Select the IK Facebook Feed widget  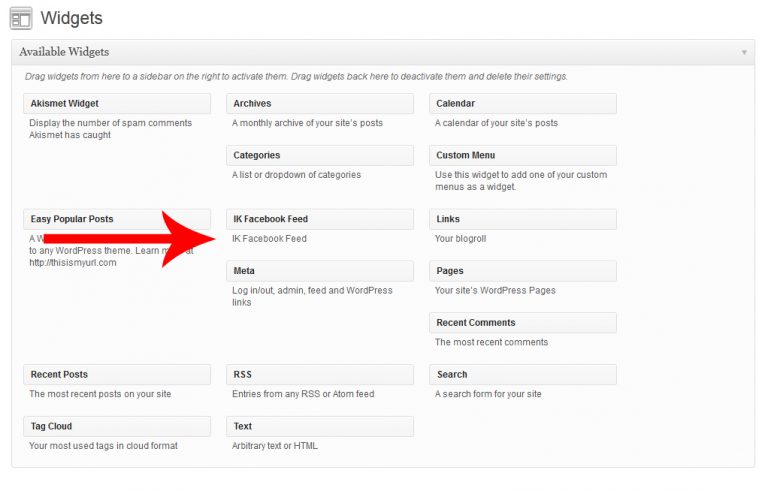tap(320, 219)
